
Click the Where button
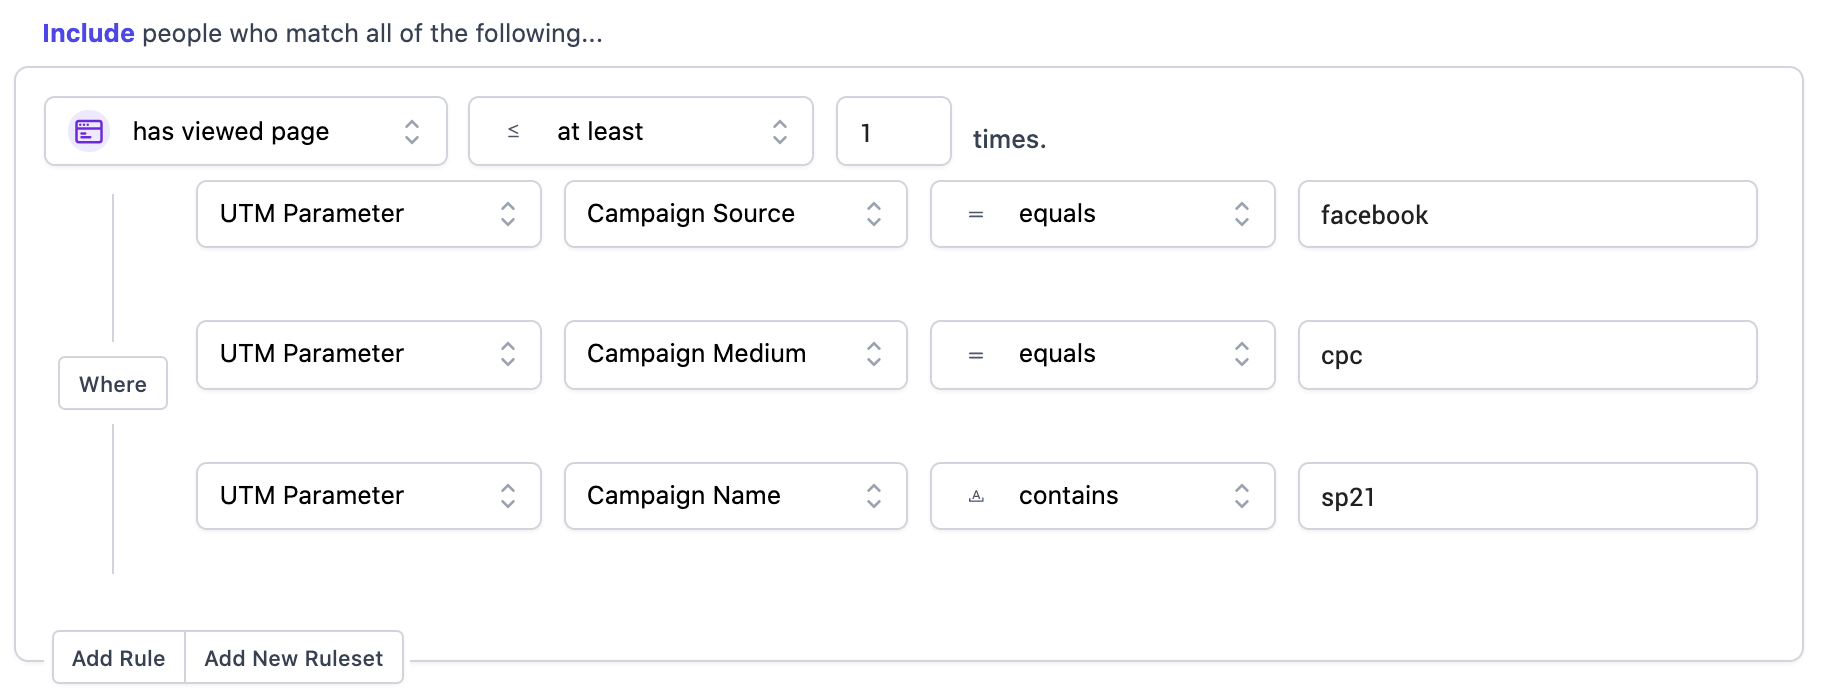coord(113,384)
